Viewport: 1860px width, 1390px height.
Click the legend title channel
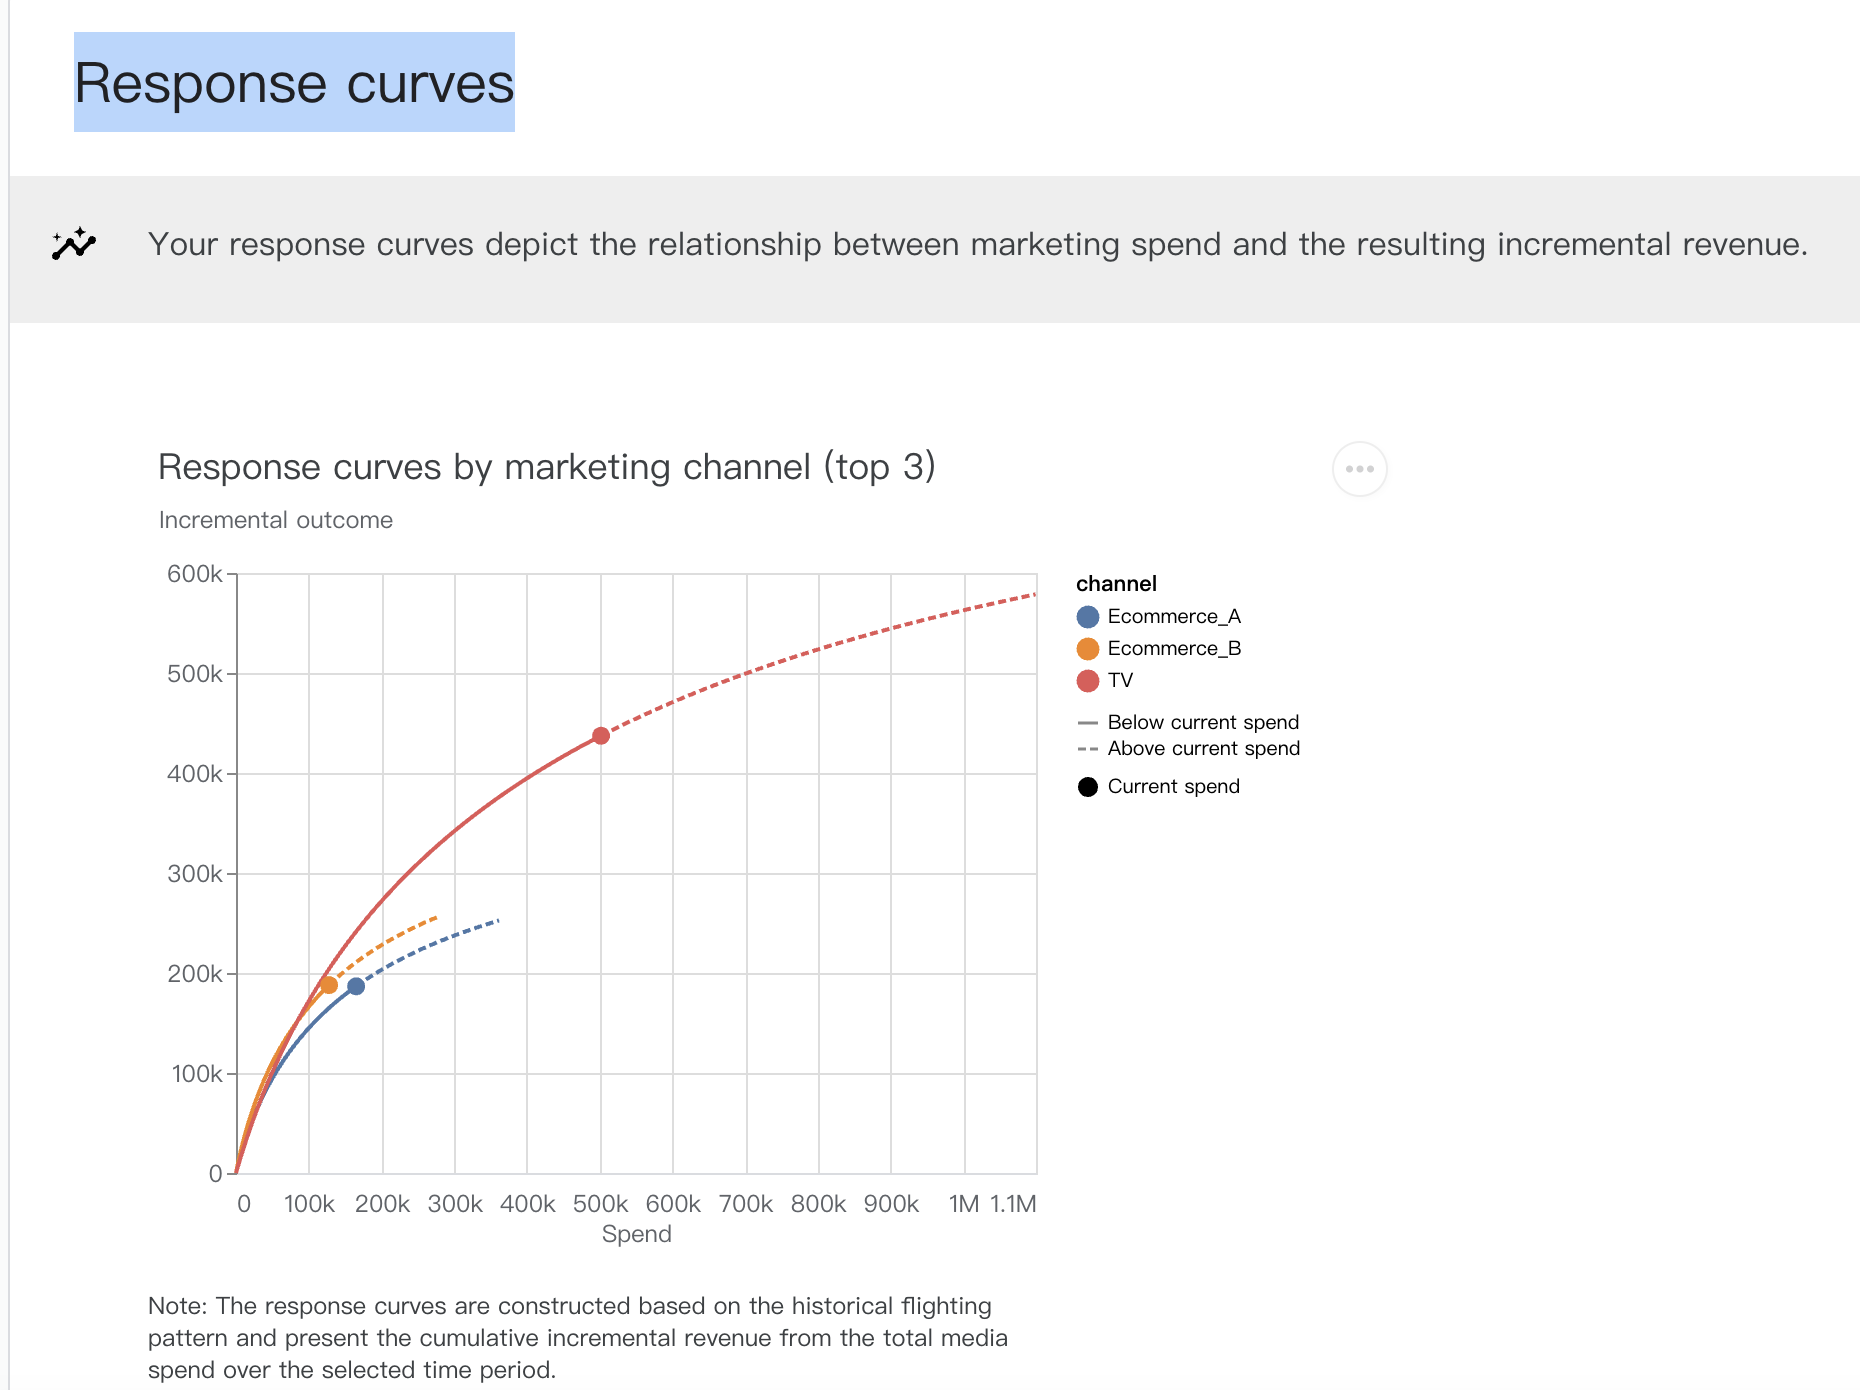[x=1116, y=584]
